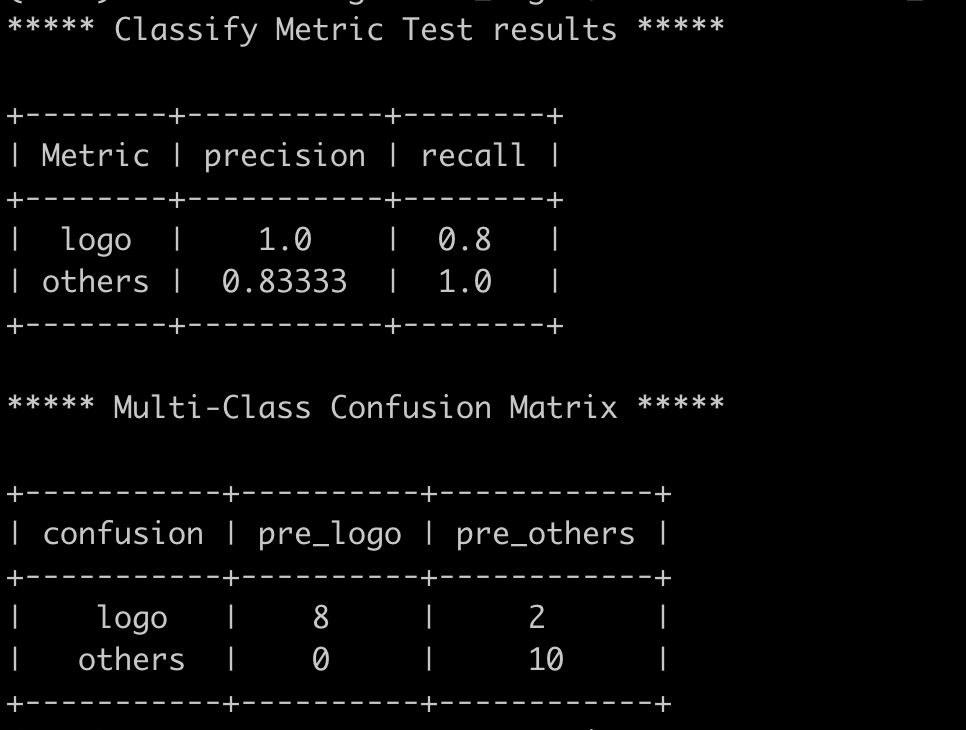Viewport: 966px width, 730px height.
Task: Click the pre_logo column header
Action: click(x=329, y=534)
